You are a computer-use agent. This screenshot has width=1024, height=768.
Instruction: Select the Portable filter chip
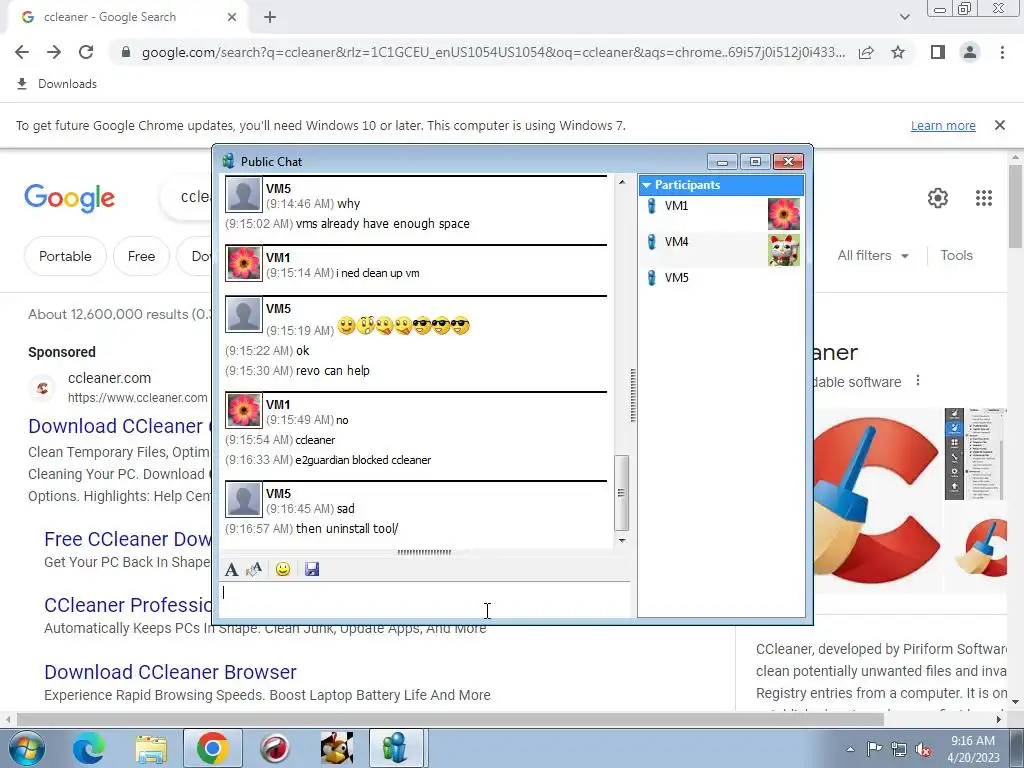coord(65,256)
